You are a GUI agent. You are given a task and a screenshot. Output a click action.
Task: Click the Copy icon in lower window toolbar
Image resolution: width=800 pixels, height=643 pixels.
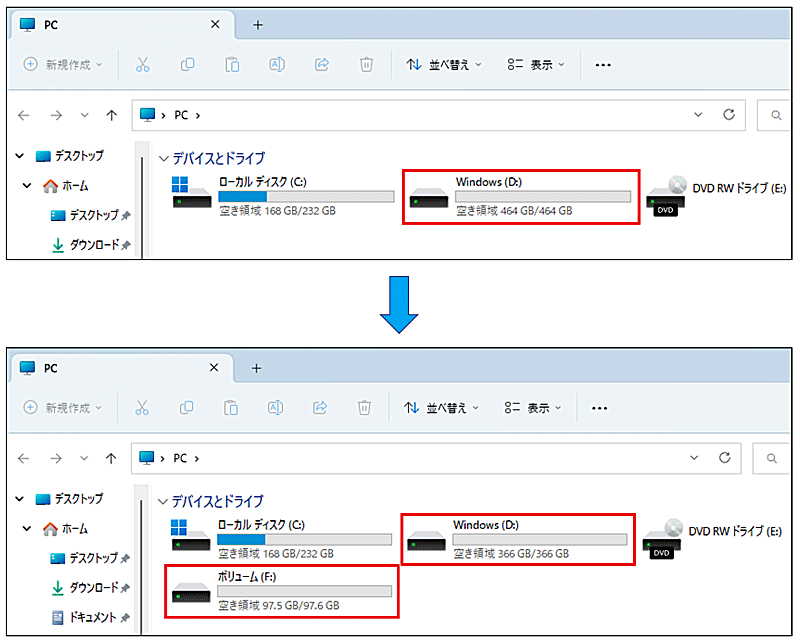(186, 408)
